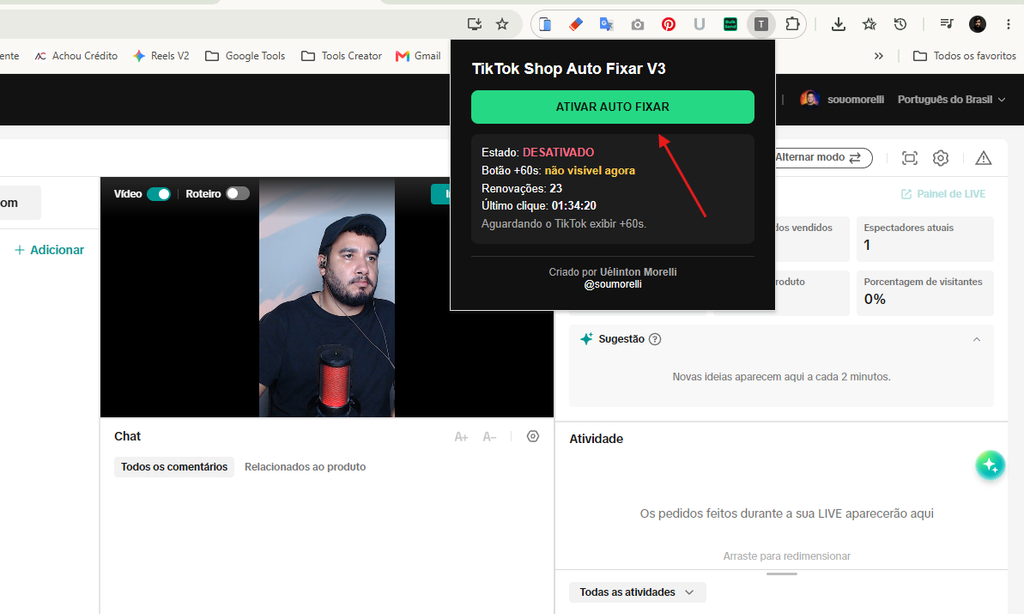Click the souomorelli account name
The width and height of the screenshot is (1024, 614).
[855, 99]
